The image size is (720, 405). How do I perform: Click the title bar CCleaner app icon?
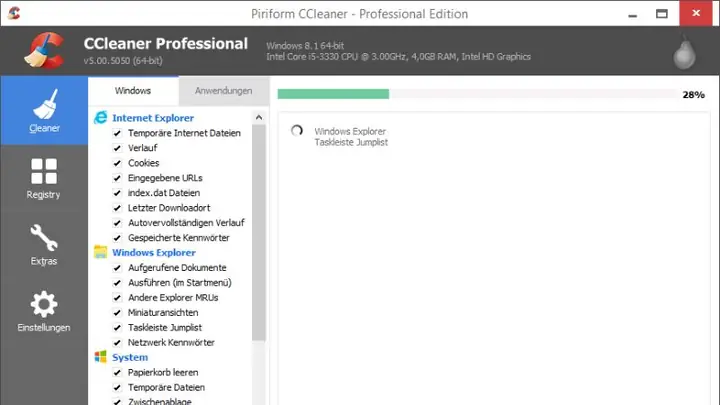click(14, 13)
